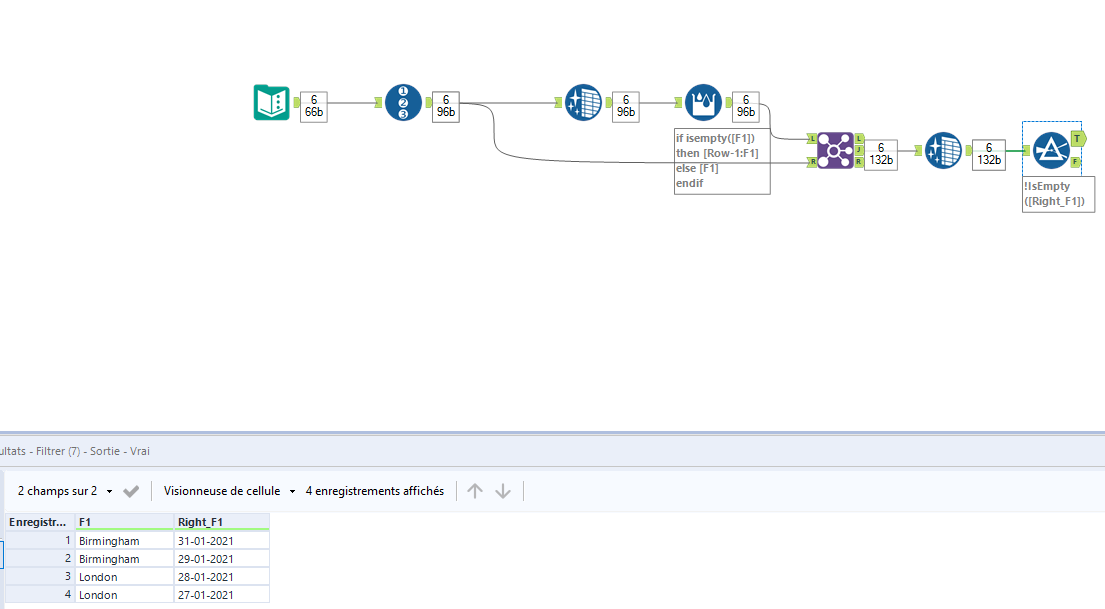Open the "Visionneuse de cellule" dropdown
The width and height of the screenshot is (1105, 609).
[x=291, y=491]
